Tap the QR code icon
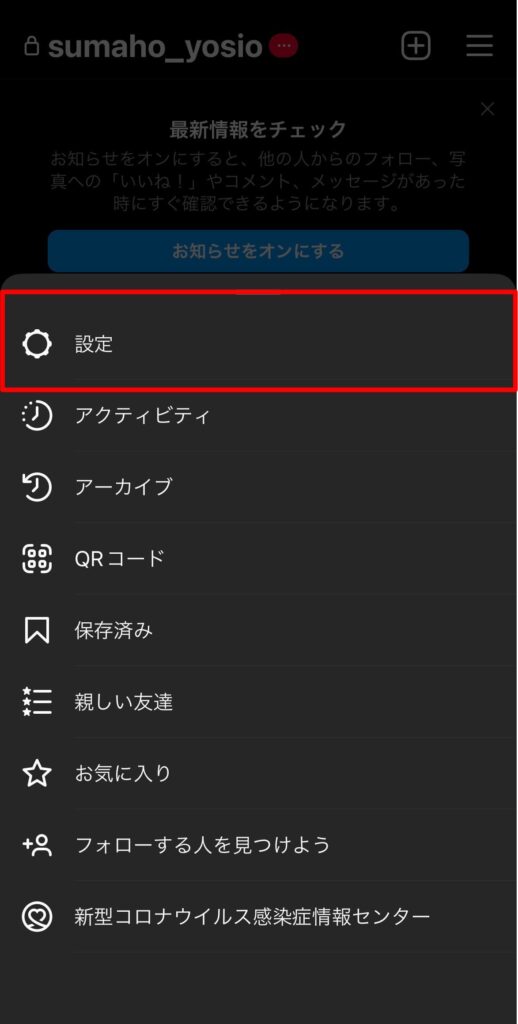The height and width of the screenshot is (1024, 518). point(37,558)
